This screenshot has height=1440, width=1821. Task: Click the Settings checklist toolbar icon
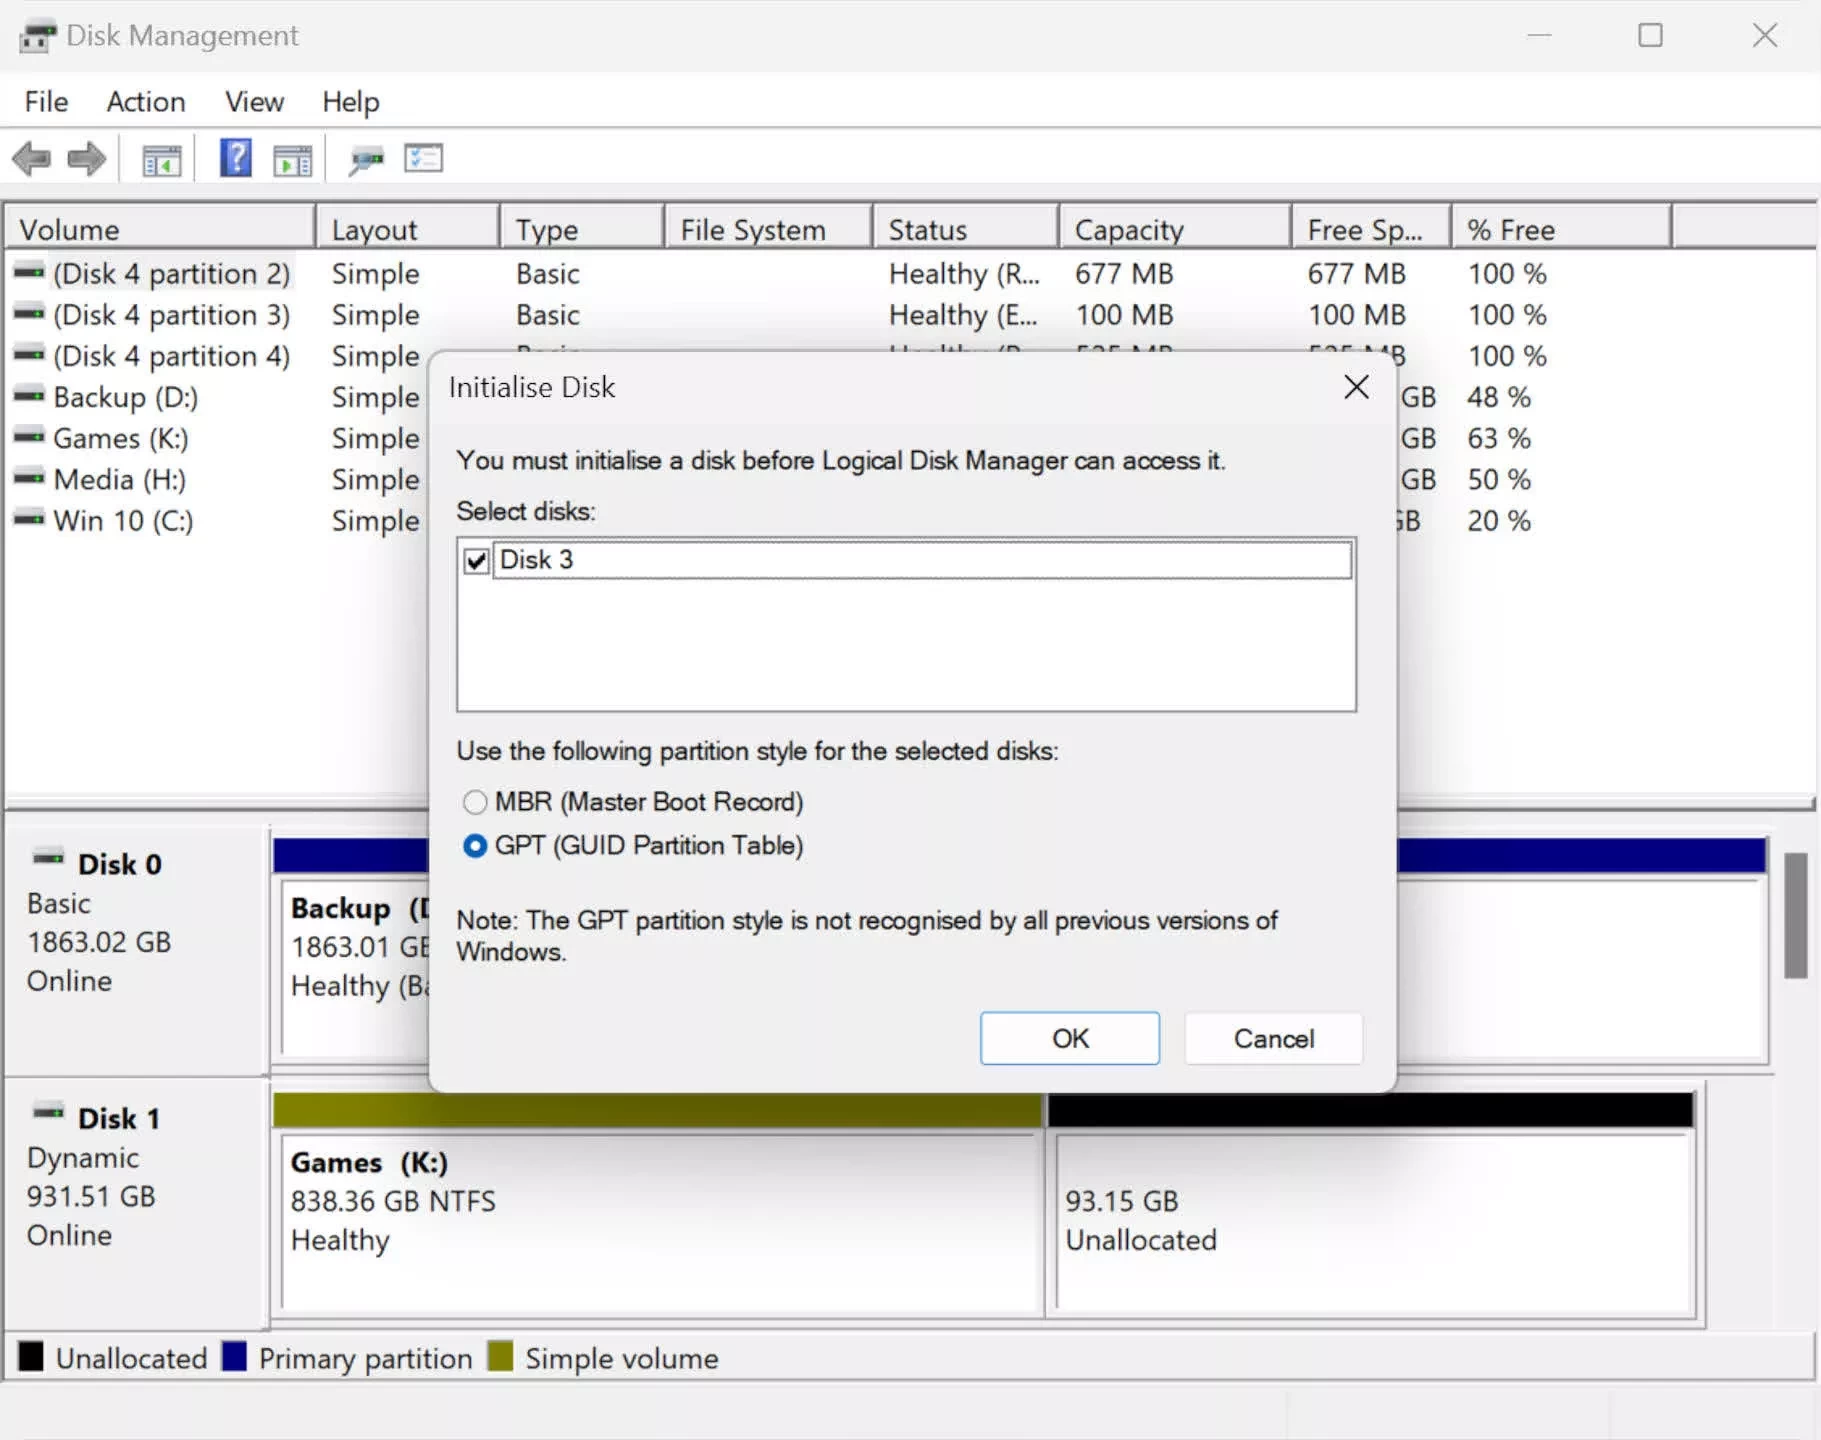coord(423,158)
